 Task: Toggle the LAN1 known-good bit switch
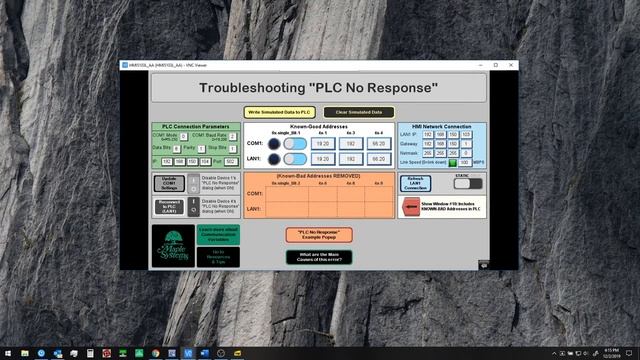pos(295,159)
